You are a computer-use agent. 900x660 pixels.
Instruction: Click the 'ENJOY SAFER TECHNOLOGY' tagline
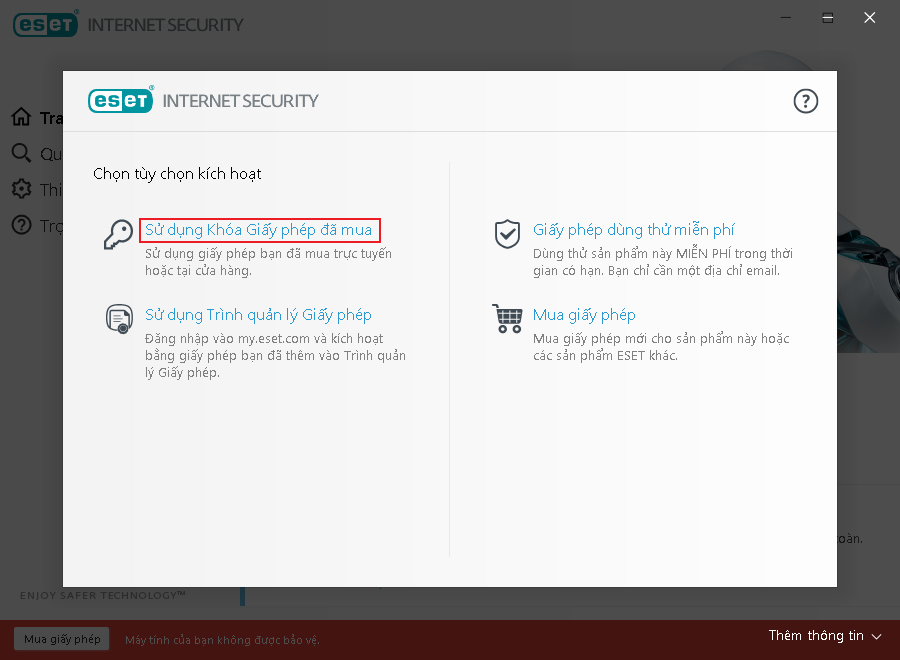pyautogui.click(x=103, y=596)
